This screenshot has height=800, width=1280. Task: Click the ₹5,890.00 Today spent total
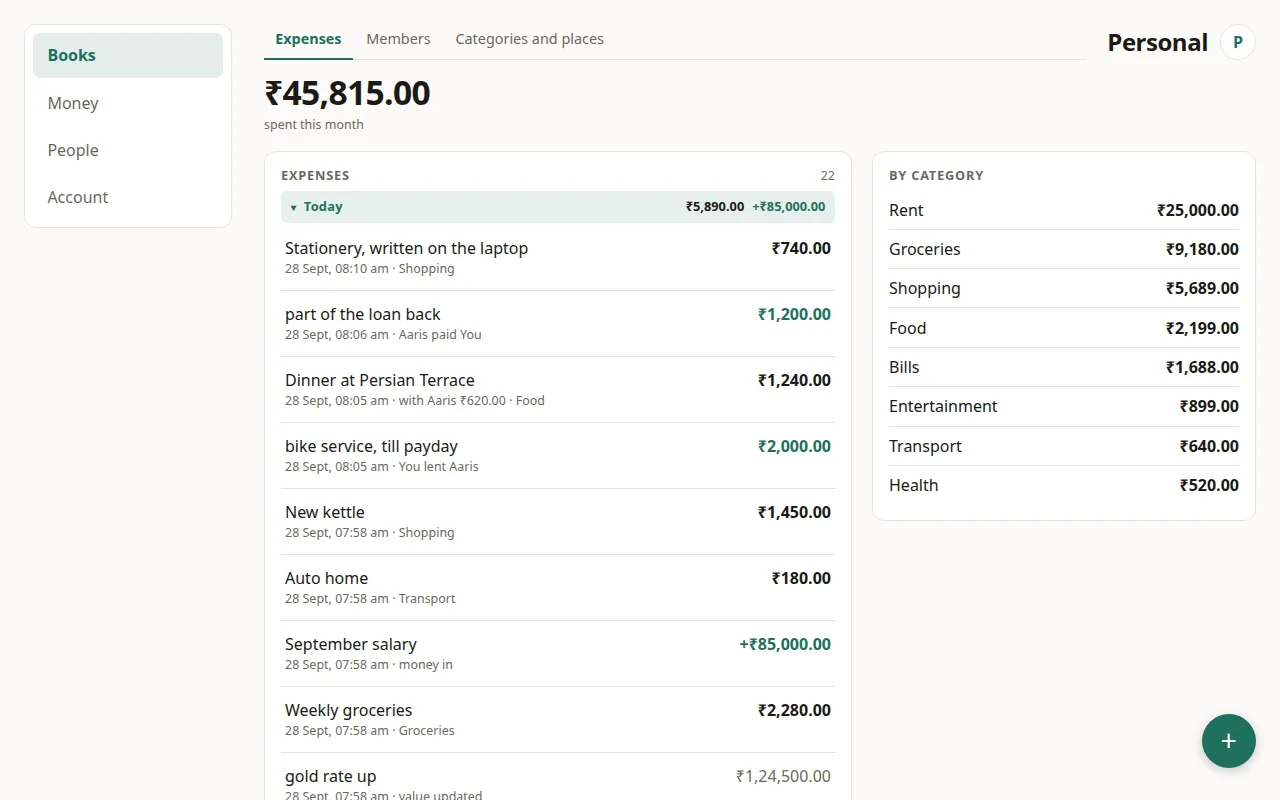click(715, 207)
